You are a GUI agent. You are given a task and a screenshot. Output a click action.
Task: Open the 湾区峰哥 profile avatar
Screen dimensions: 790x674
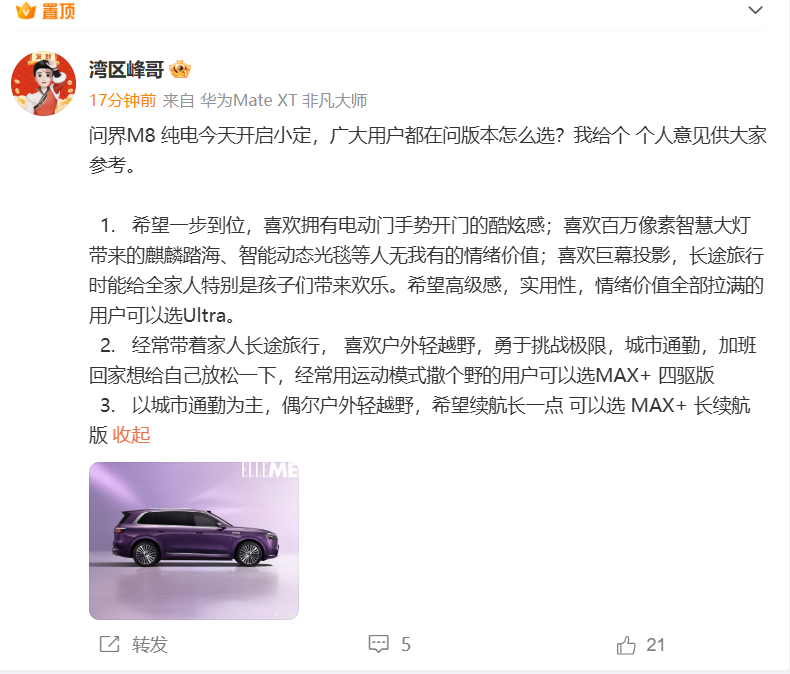click(x=44, y=83)
